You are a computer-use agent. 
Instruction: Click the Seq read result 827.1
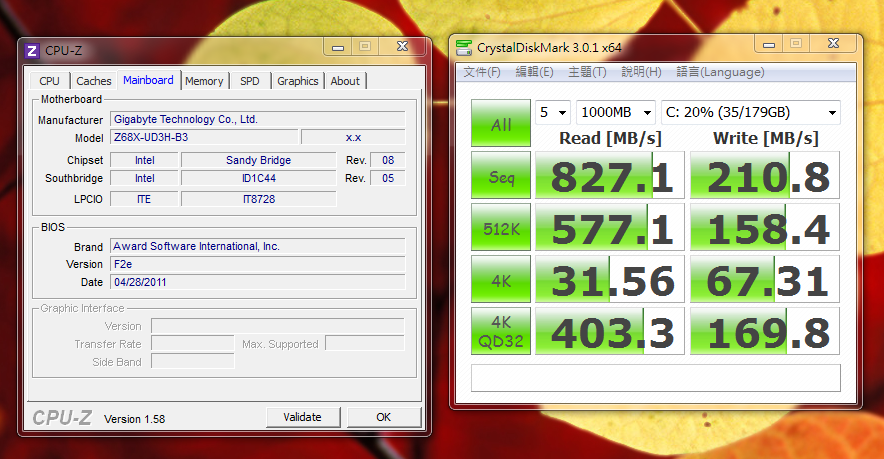pyautogui.click(x=609, y=175)
